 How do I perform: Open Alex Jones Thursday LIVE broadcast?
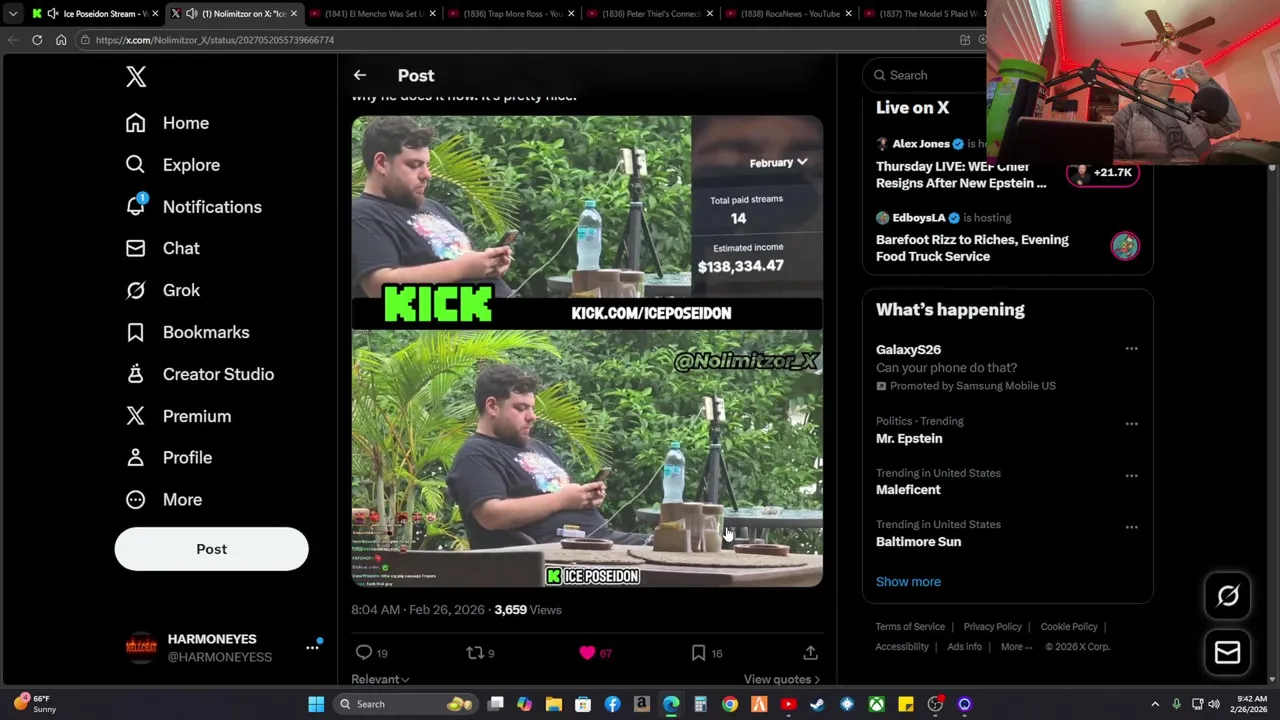pos(961,175)
